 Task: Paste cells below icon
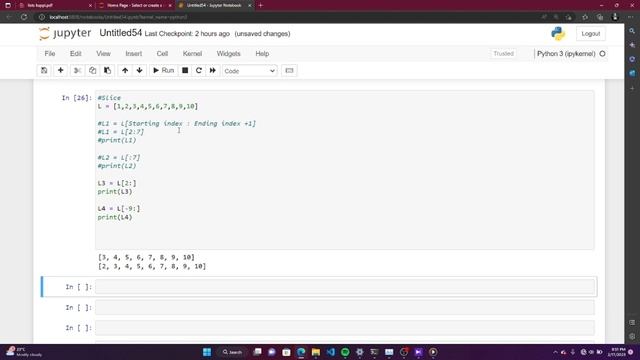tap(107, 71)
